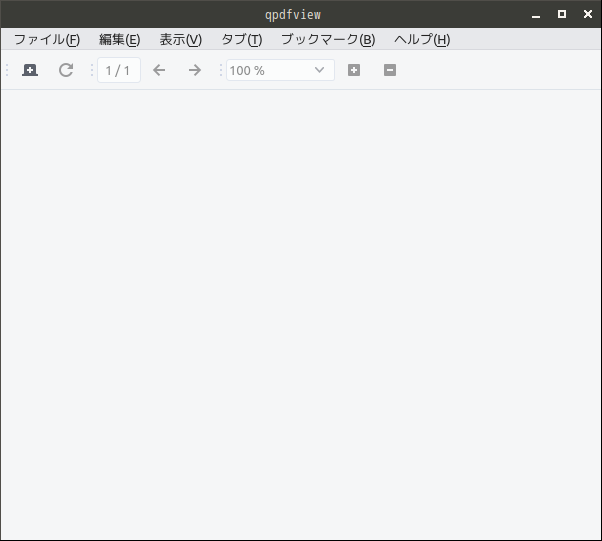Zoom in using the plus icon
Image resolution: width=602 pixels, height=541 pixels.
(354, 70)
